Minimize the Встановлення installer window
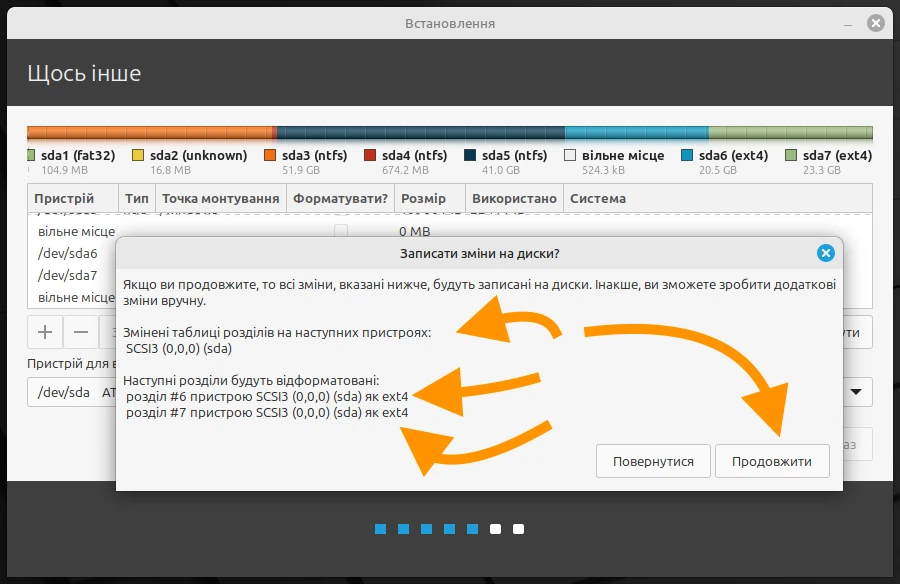The width and height of the screenshot is (900, 584). coord(848,24)
